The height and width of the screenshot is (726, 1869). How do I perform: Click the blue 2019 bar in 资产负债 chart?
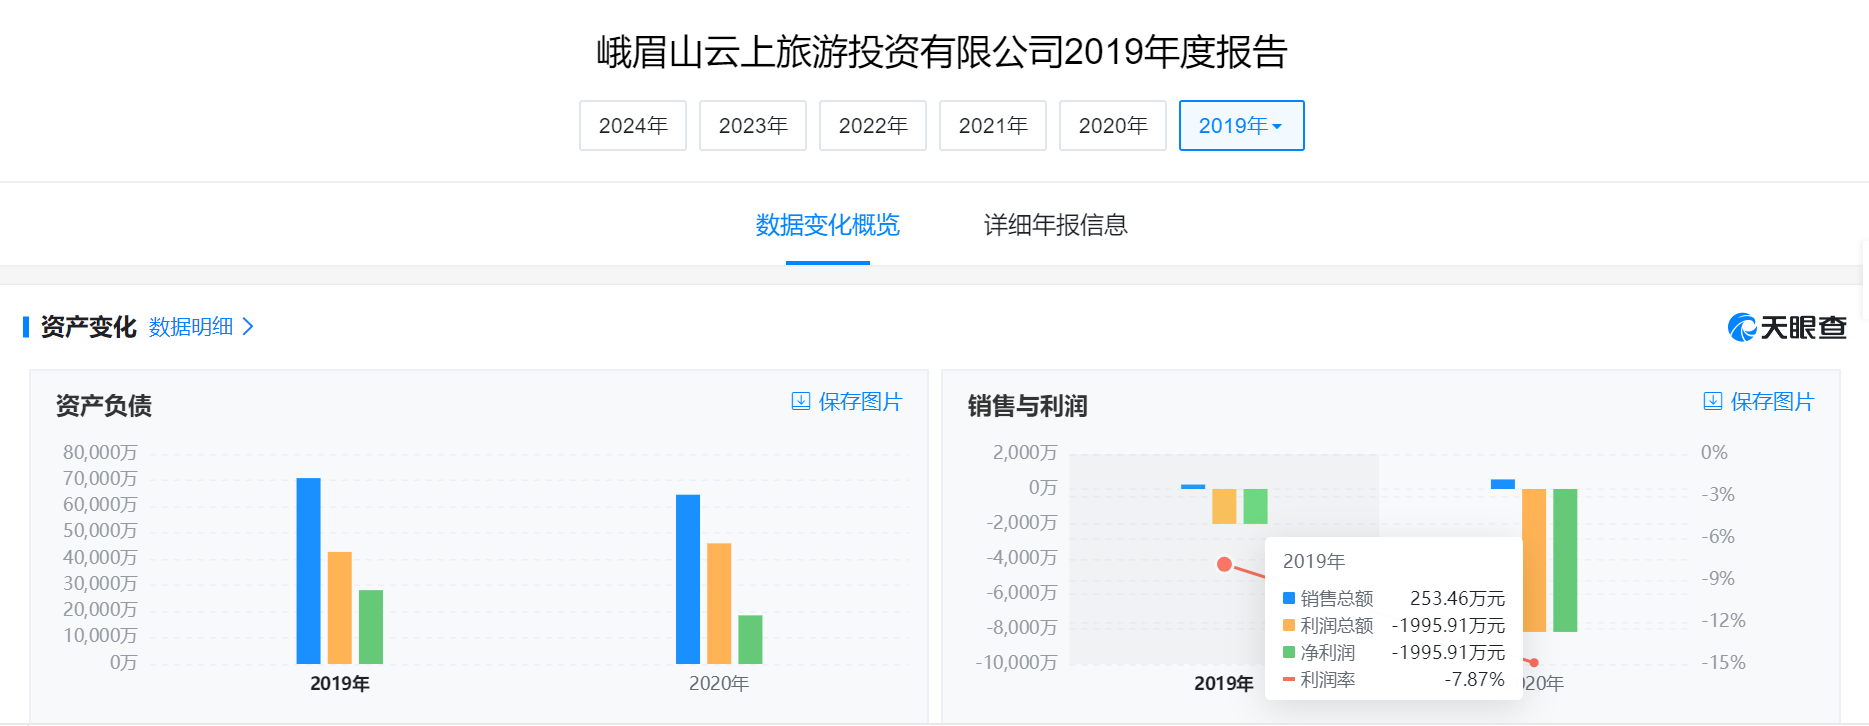point(308,570)
